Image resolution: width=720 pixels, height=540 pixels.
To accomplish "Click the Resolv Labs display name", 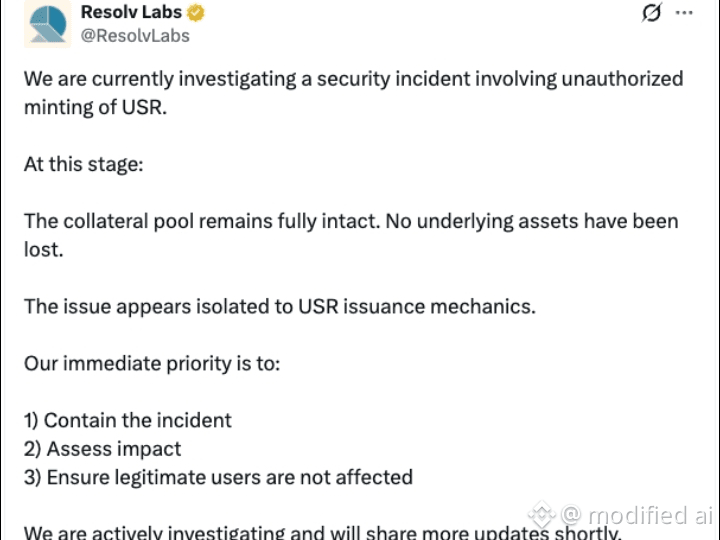I will pos(131,12).
